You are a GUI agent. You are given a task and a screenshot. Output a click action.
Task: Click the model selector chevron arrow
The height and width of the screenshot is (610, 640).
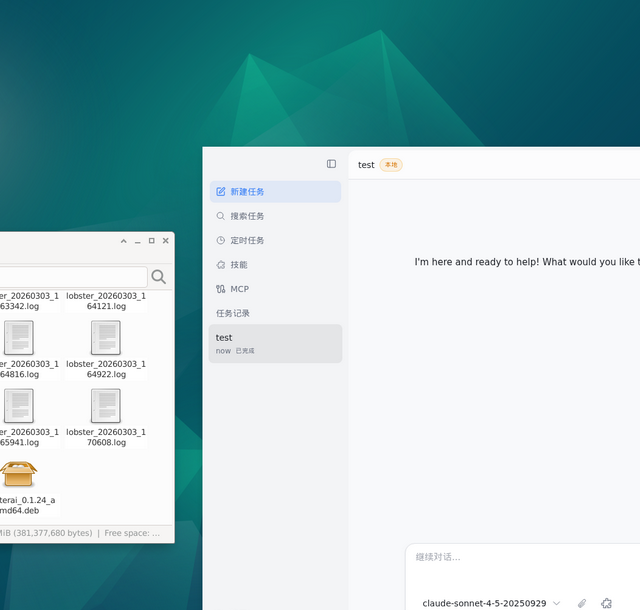click(556, 603)
